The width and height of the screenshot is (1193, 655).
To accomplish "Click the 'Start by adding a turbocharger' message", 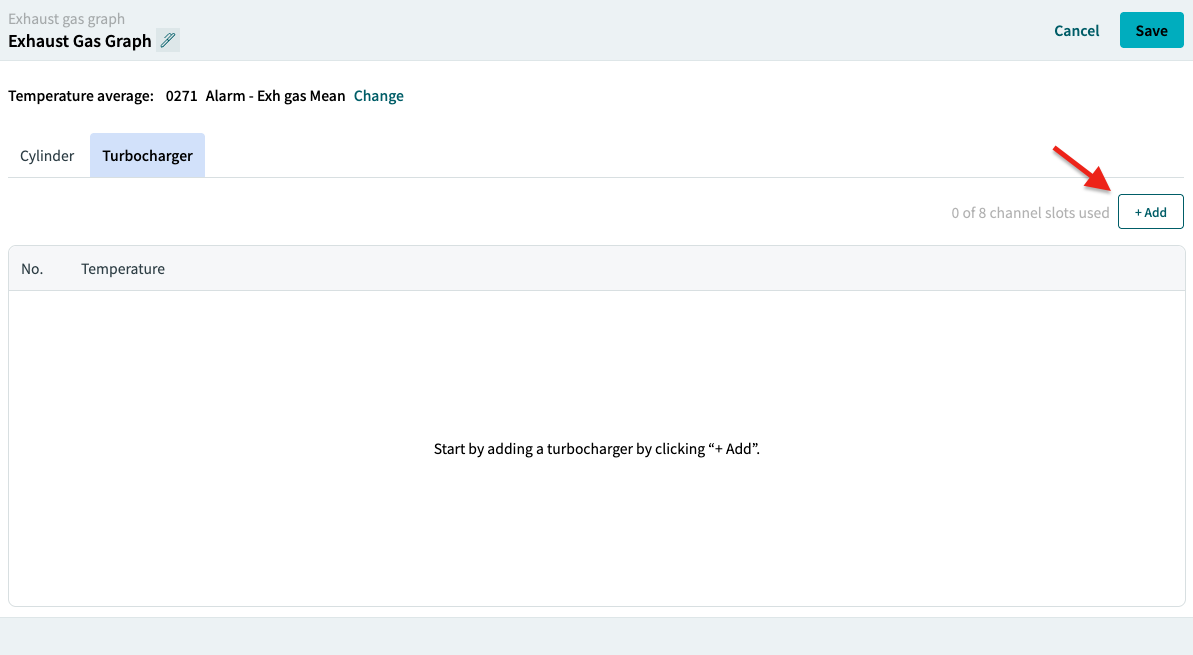I will [x=596, y=449].
